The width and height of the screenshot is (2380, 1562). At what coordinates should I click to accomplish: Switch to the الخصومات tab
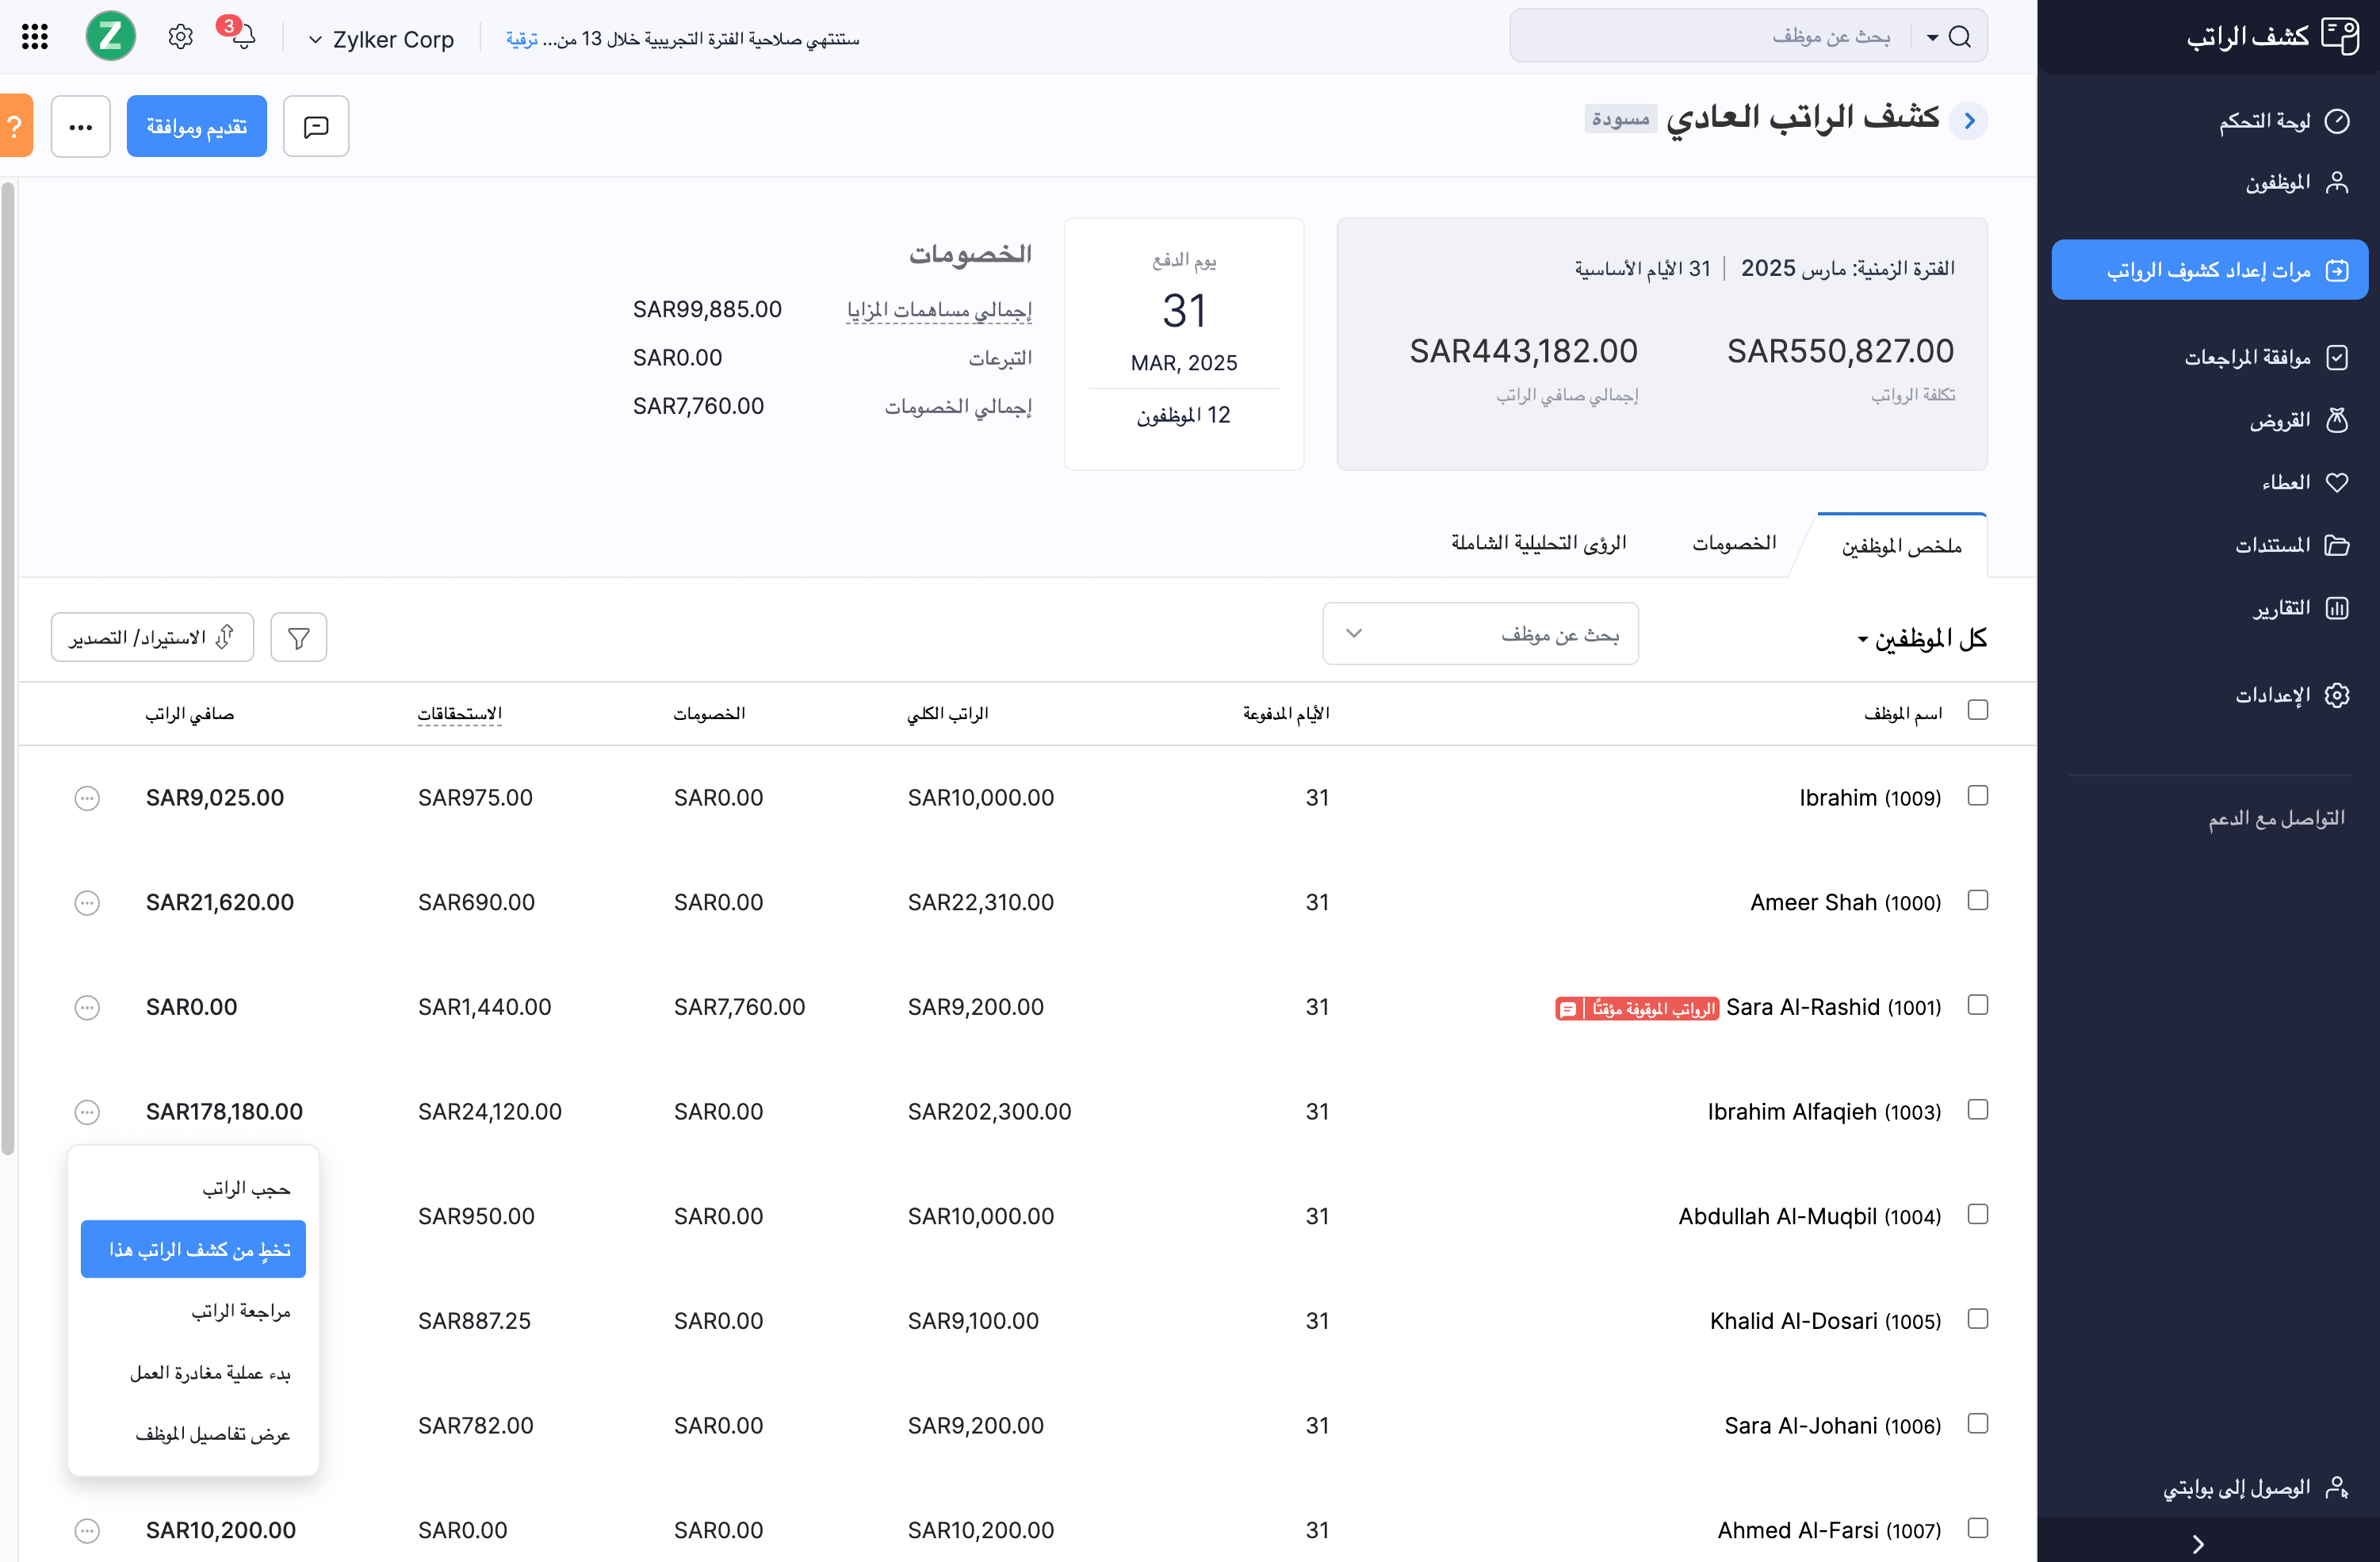(1733, 543)
